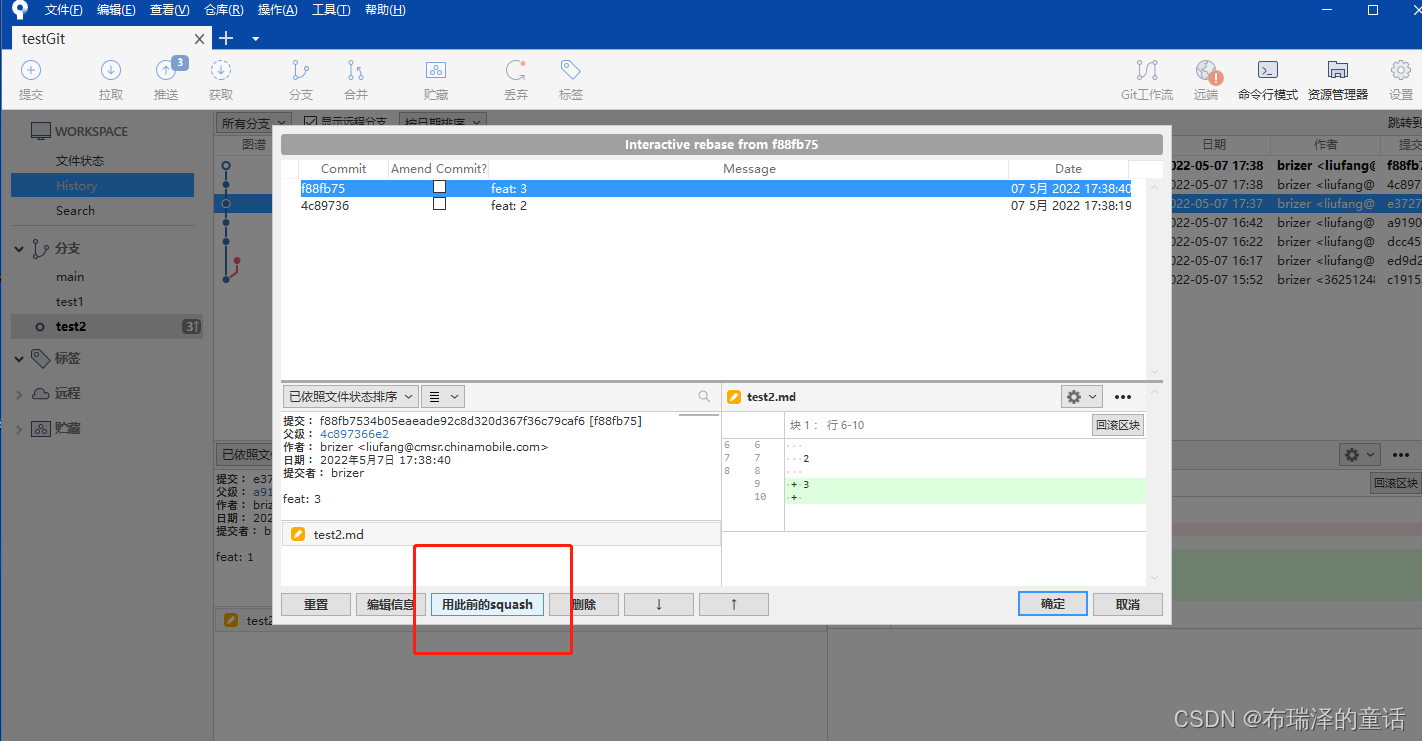This screenshot has width=1422, height=741.
Task: Open the 帮助(H) menu
Action: pyautogui.click(x=385, y=10)
